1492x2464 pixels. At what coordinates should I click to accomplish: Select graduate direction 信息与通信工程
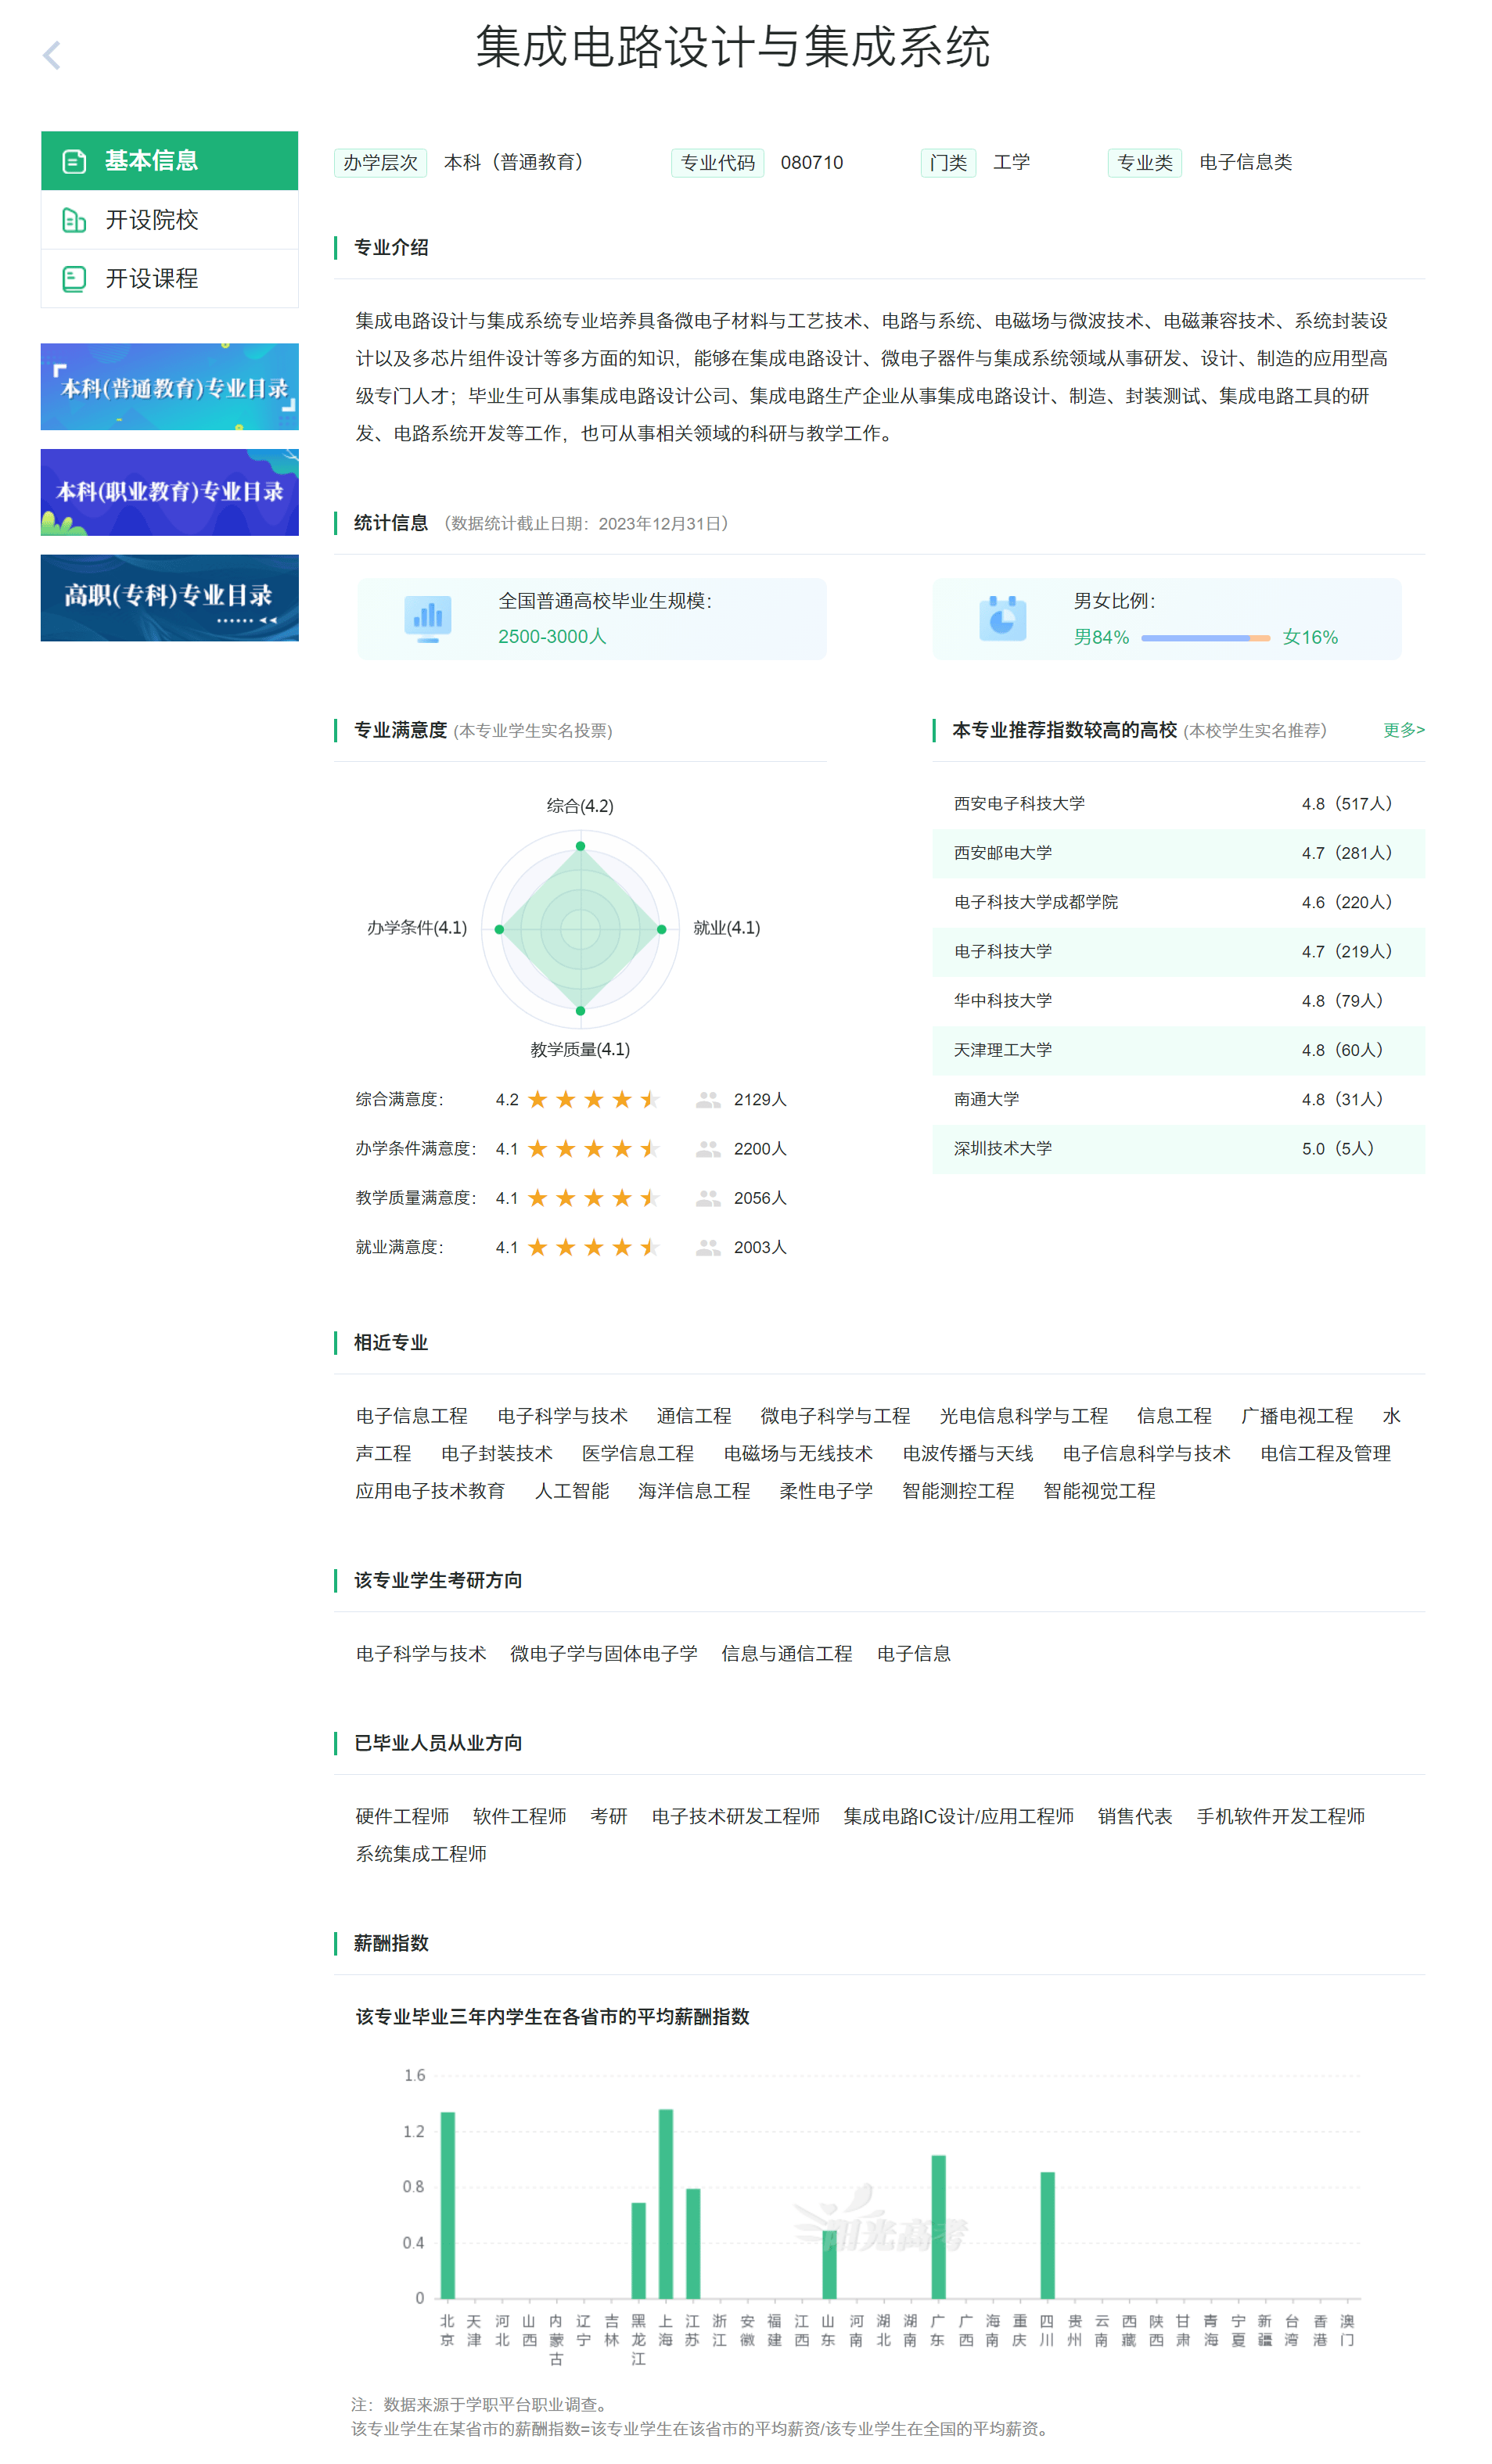(x=787, y=1654)
